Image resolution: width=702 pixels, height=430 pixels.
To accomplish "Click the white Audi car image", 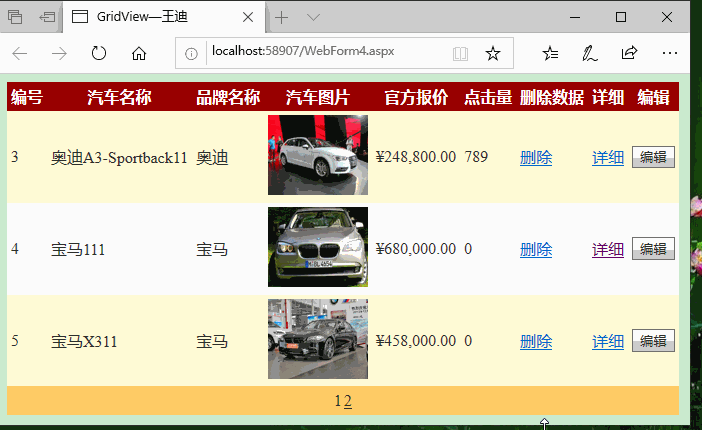I will 318,155.
